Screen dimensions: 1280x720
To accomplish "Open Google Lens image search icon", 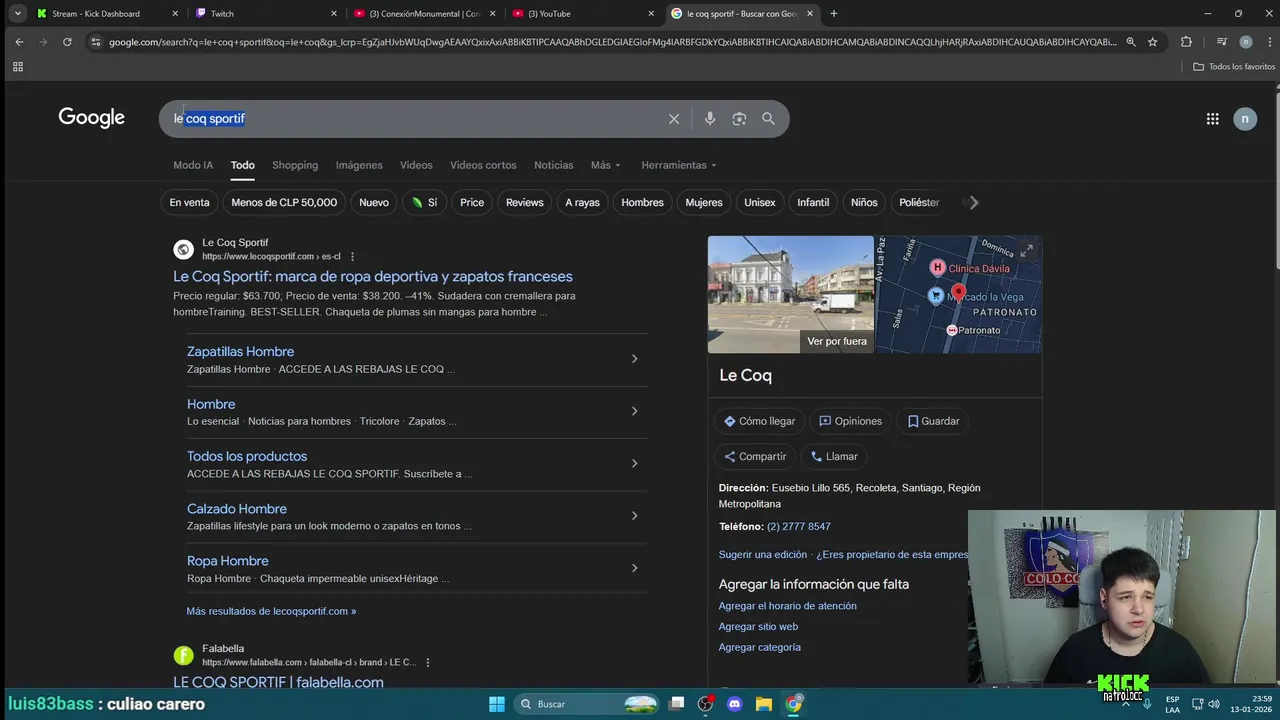I will click(739, 119).
